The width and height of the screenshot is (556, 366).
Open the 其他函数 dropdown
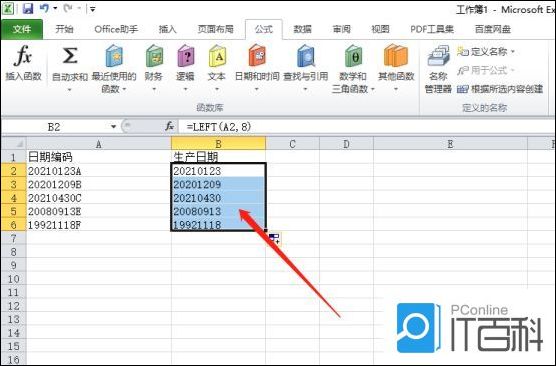click(x=396, y=89)
